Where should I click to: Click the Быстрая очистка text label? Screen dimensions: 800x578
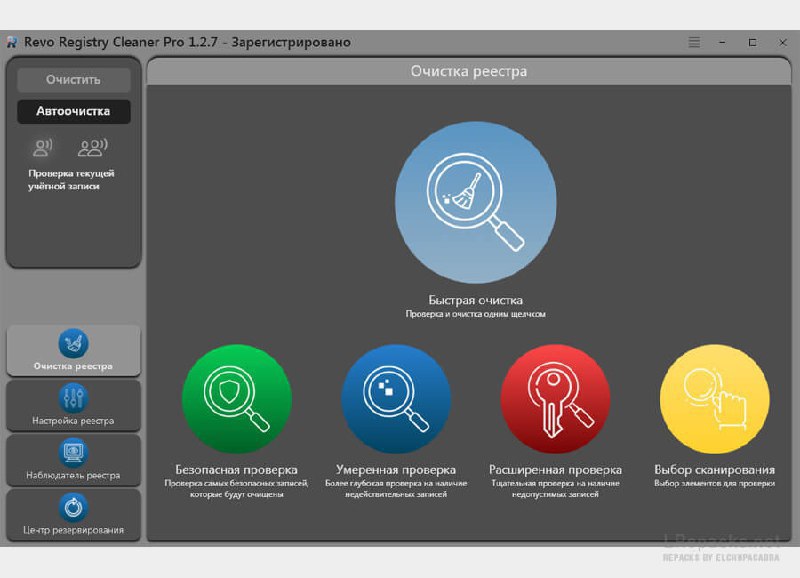475,300
